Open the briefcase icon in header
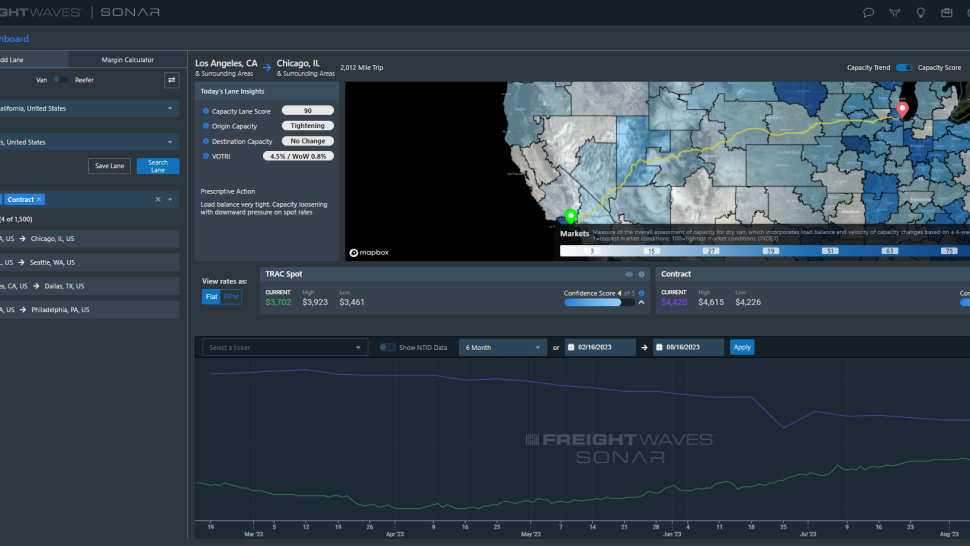The image size is (970, 546). coord(946,12)
